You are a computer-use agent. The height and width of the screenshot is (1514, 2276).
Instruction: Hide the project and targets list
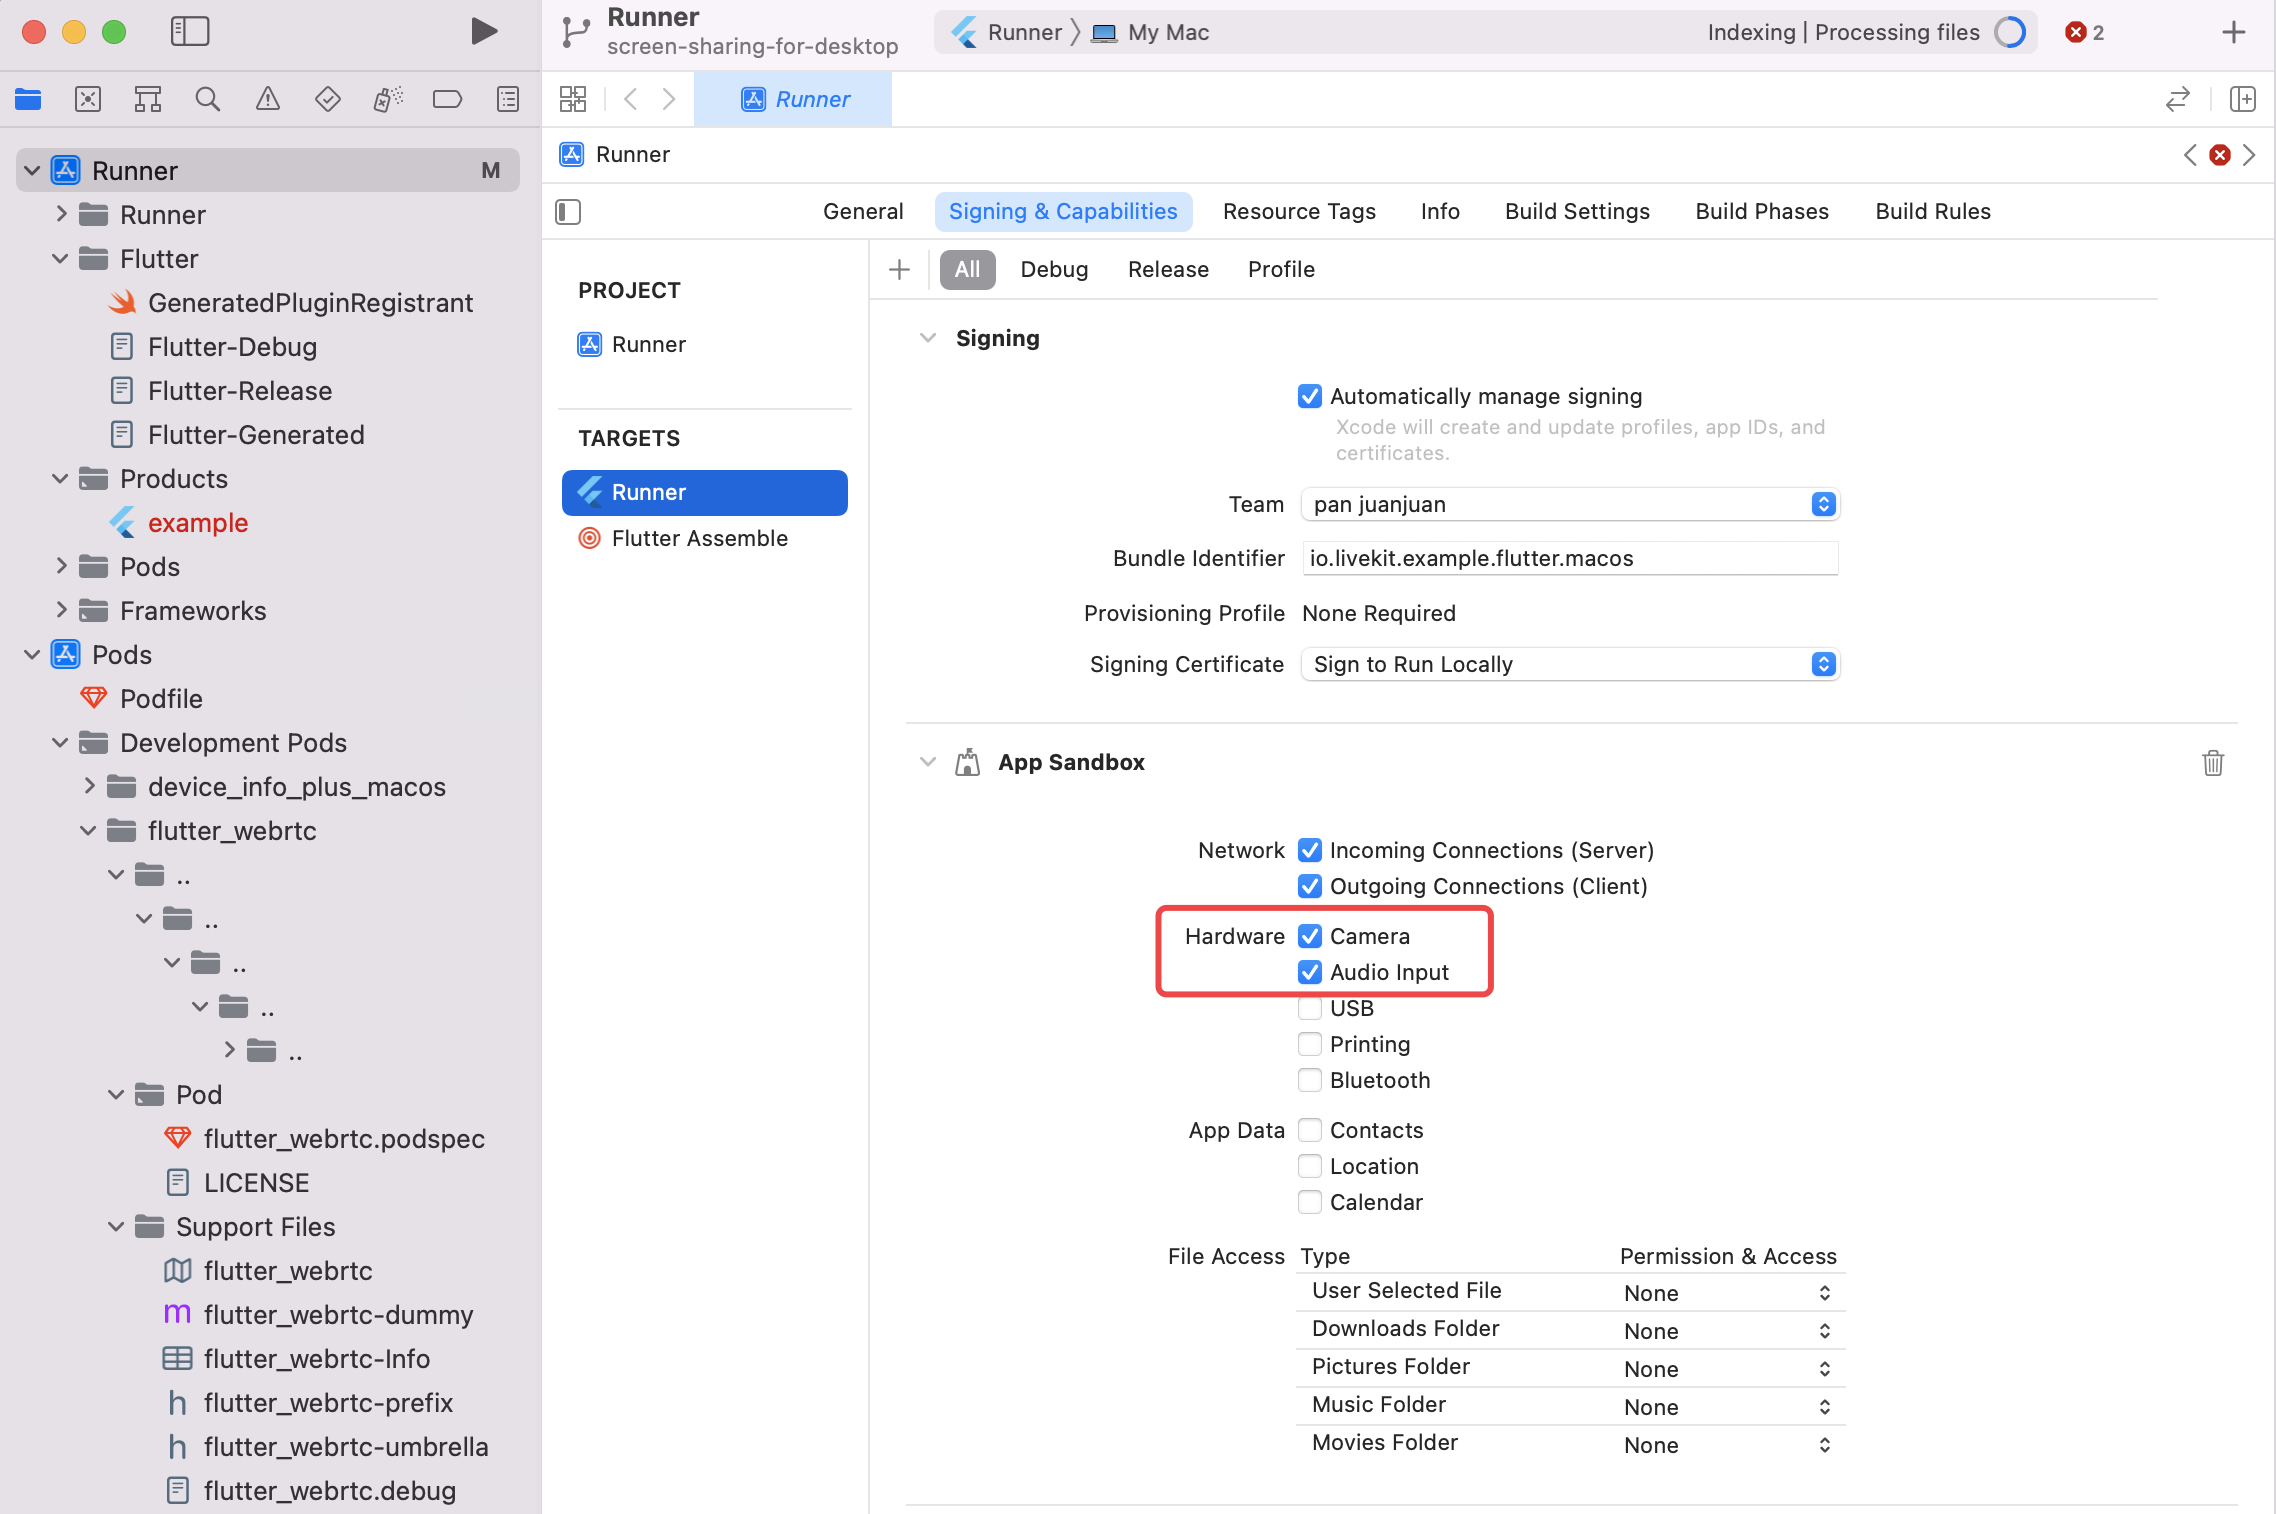[x=568, y=212]
